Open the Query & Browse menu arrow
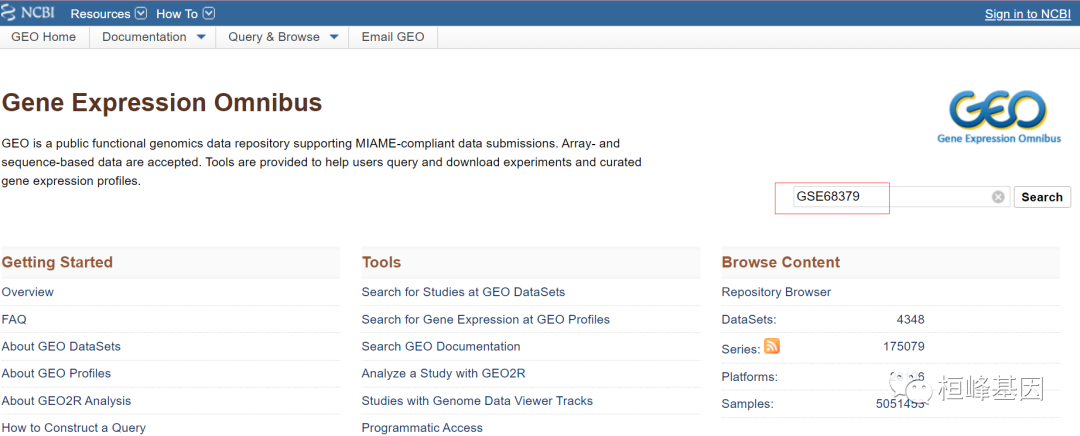Image resolution: width=1080 pixels, height=436 pixels. click(x=334, y=37)
